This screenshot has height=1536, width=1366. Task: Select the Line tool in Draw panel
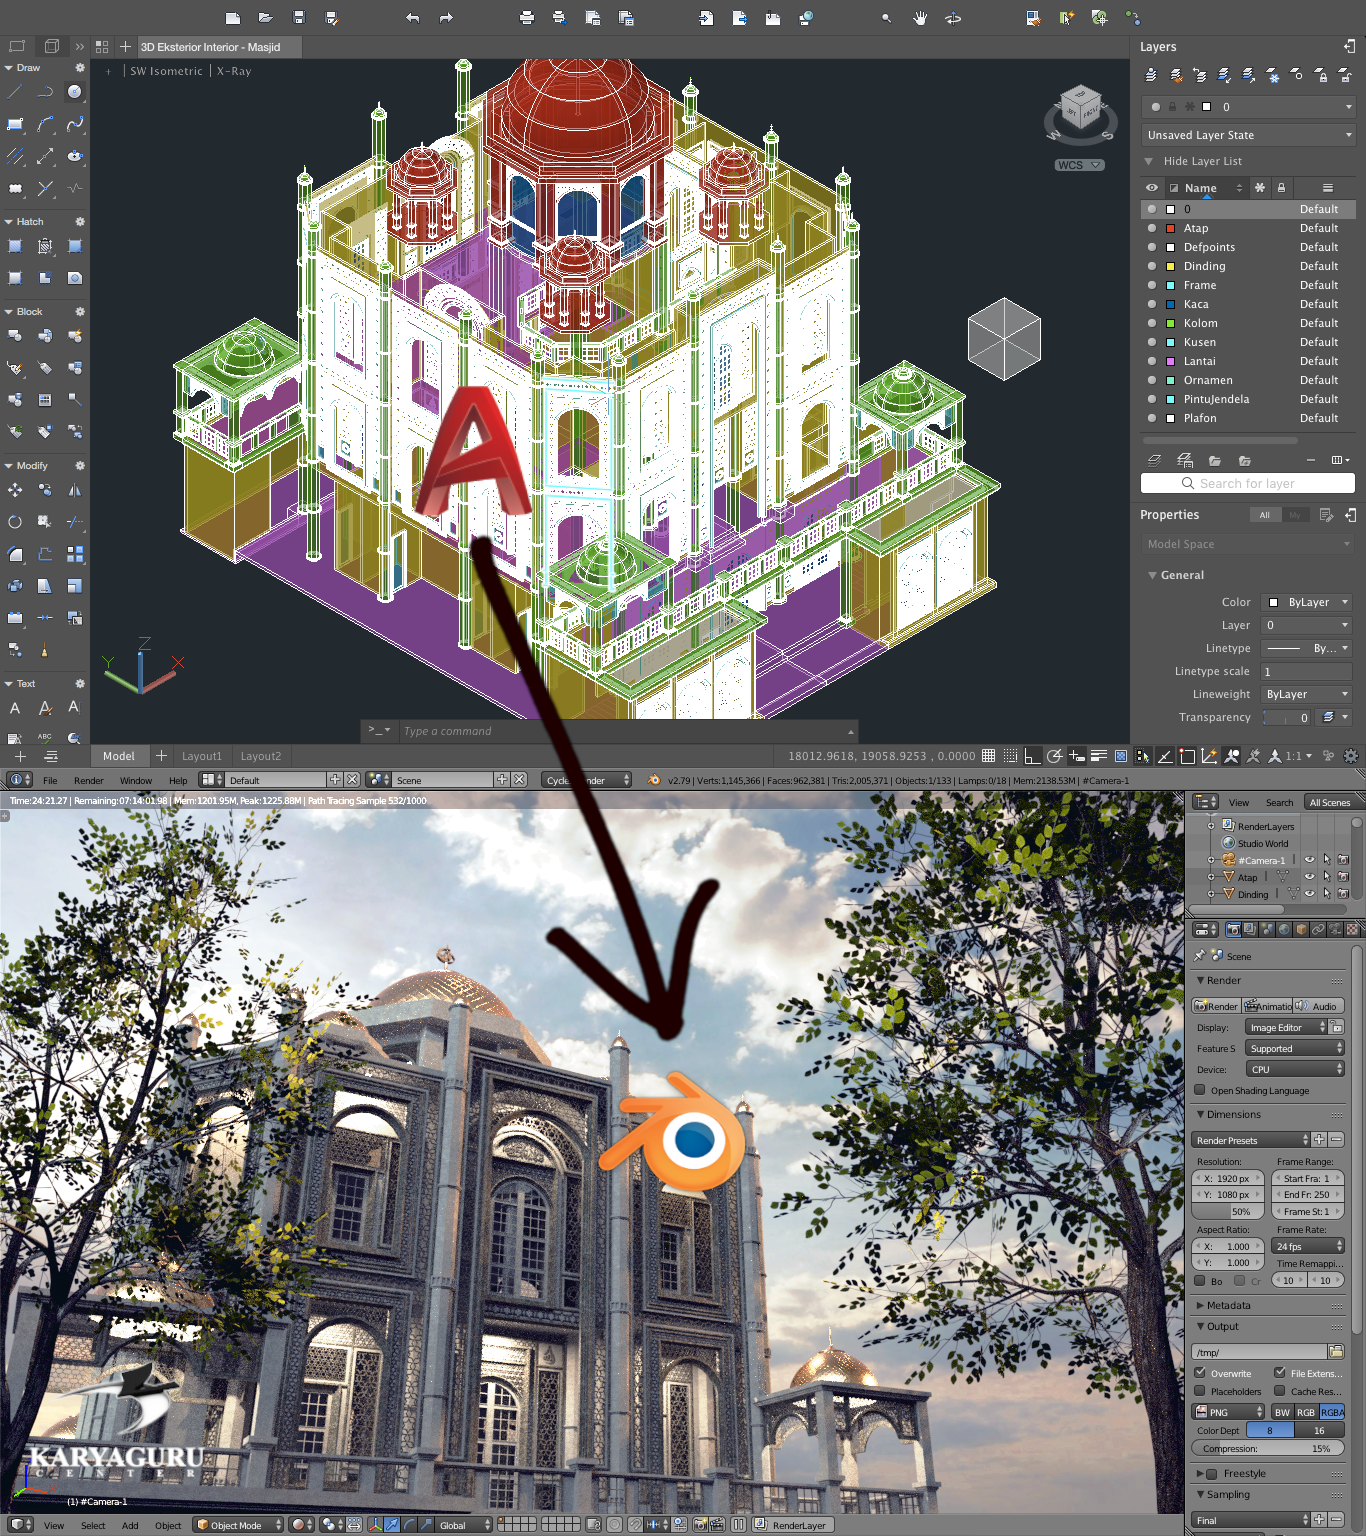pos(15,92)
